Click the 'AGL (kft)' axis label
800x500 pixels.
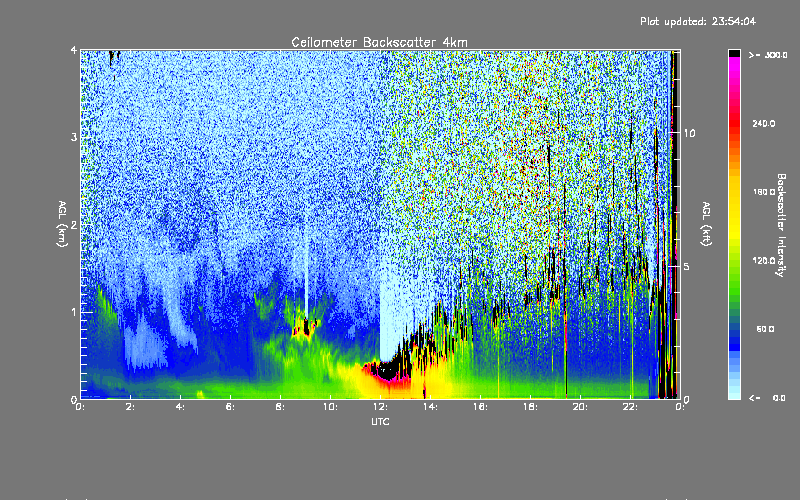click(x=706, y=224)
